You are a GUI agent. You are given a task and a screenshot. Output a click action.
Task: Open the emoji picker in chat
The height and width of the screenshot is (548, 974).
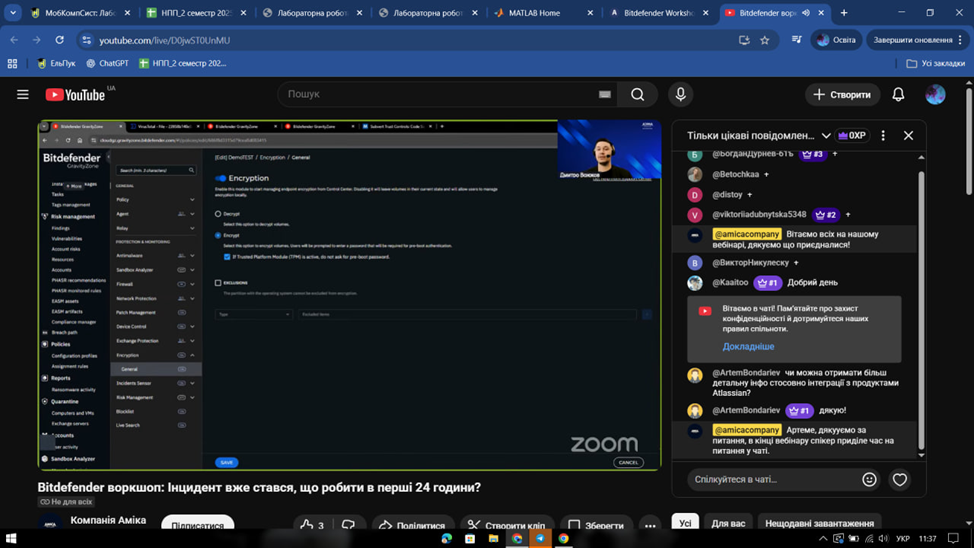point(869,479)
